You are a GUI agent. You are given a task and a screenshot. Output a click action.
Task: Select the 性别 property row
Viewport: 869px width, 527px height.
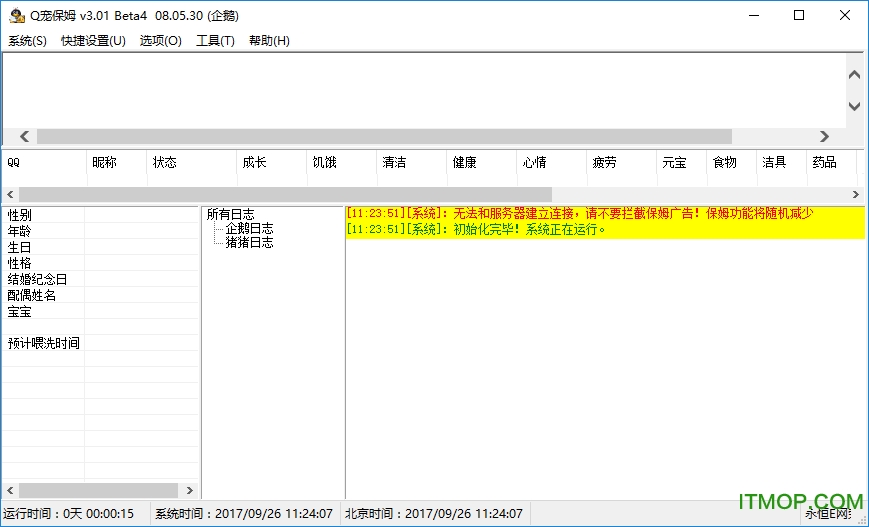coord(100,215)
